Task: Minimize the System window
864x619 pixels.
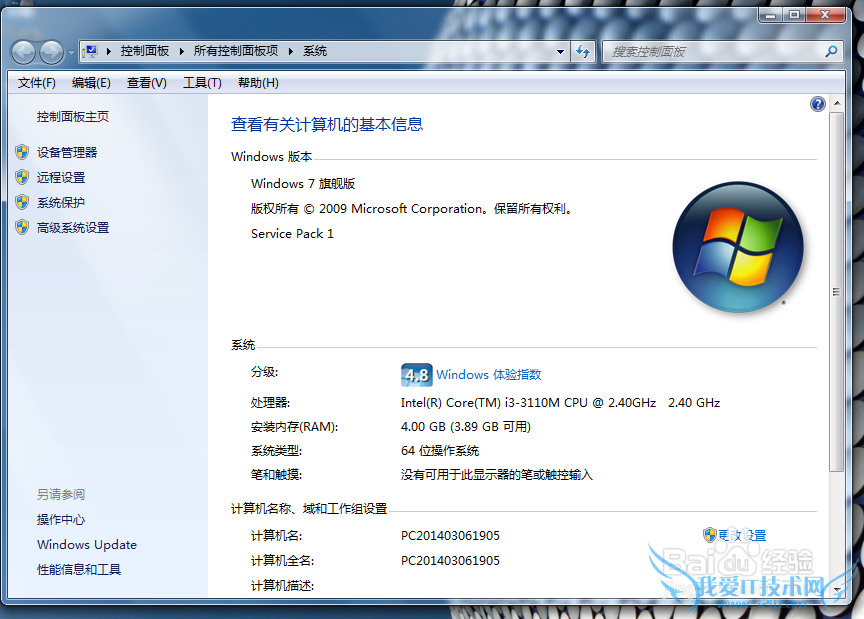Action: [770, 15]
